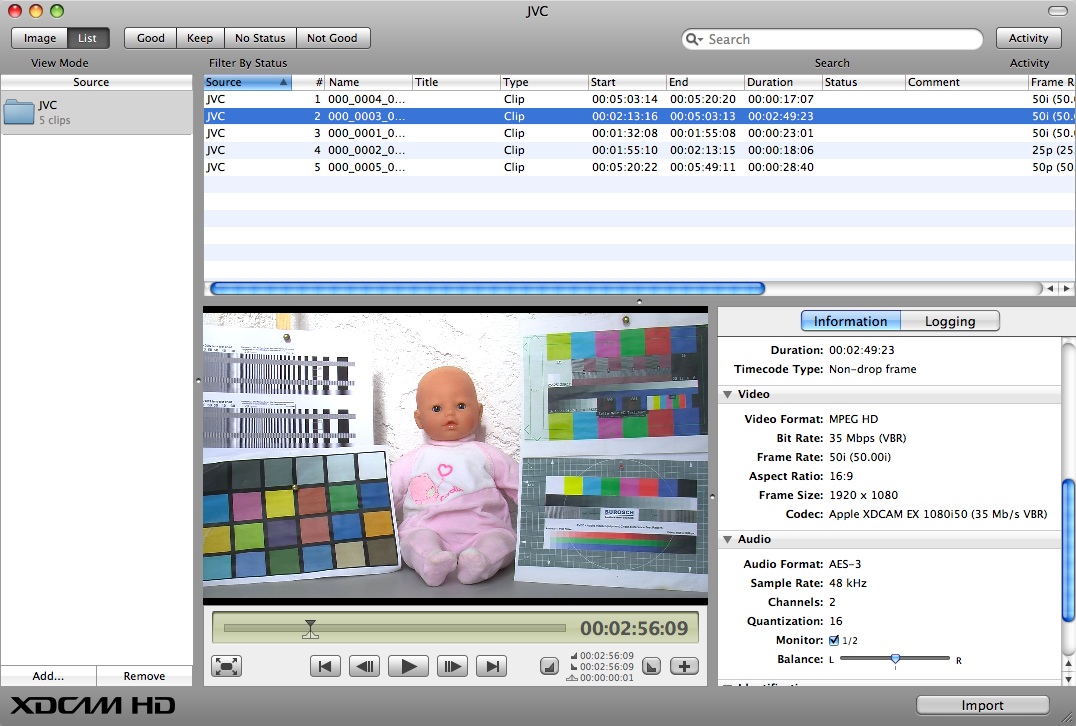This screenshot has height=726, width=1076.
Task: Click Codec value Apple XDCAM EX
Action: [938, 514]
